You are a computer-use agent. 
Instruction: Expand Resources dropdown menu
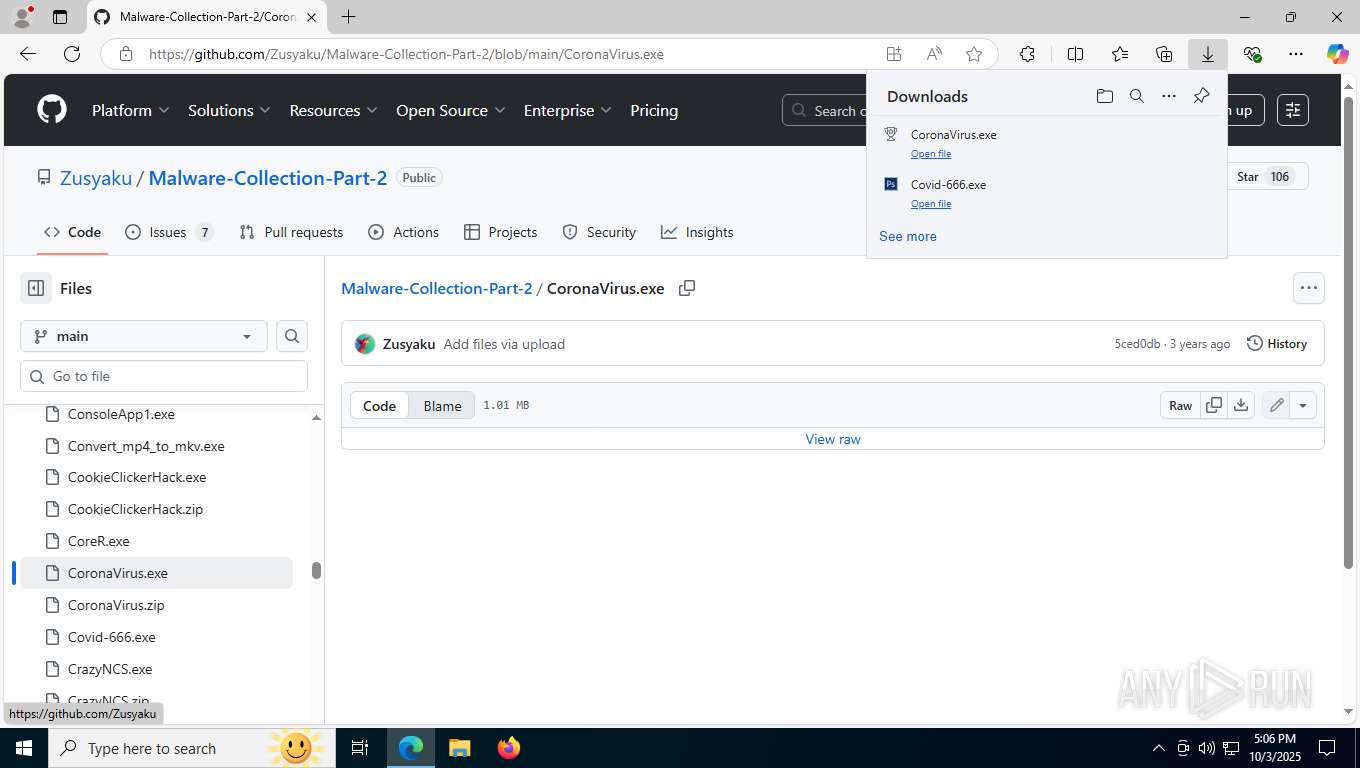tap(333, 110)
